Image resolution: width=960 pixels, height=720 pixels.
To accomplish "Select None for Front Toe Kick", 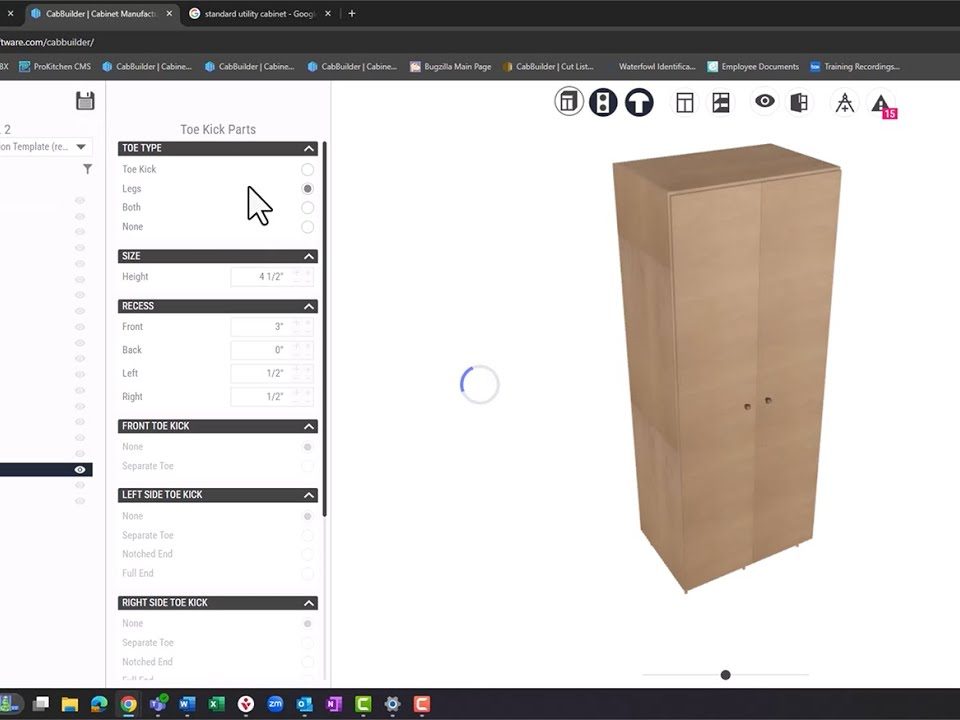I will click(307, 446).
